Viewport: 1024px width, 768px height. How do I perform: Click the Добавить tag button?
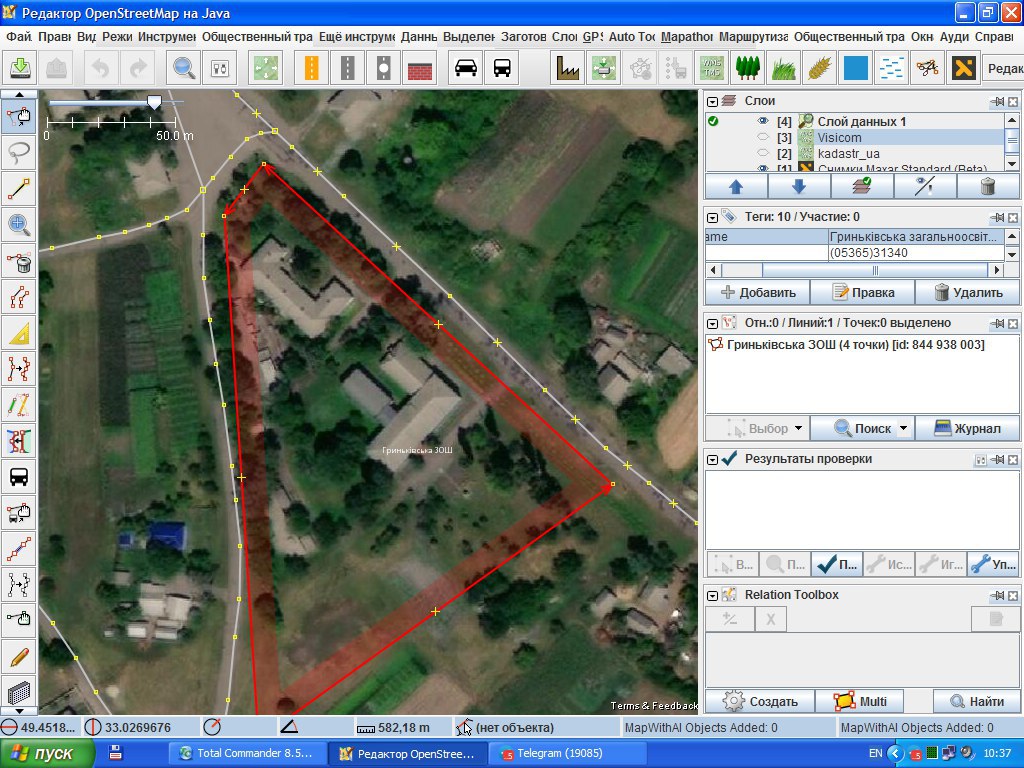click(758, 293)
